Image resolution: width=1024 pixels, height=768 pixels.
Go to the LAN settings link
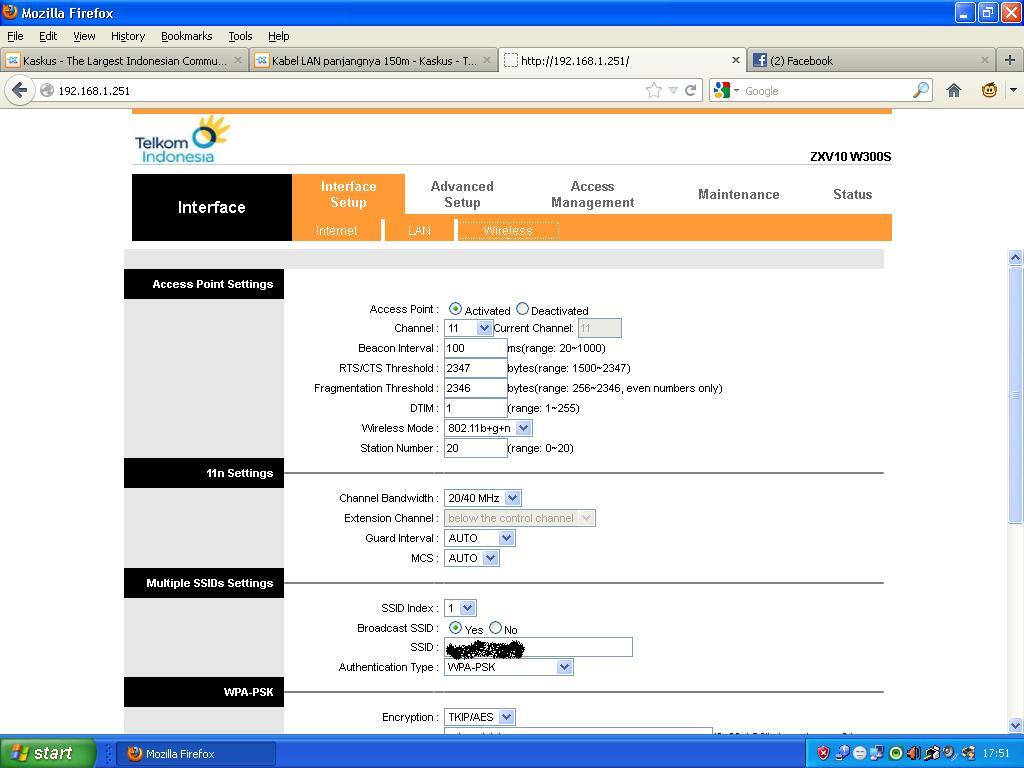(x=419, y=230)
